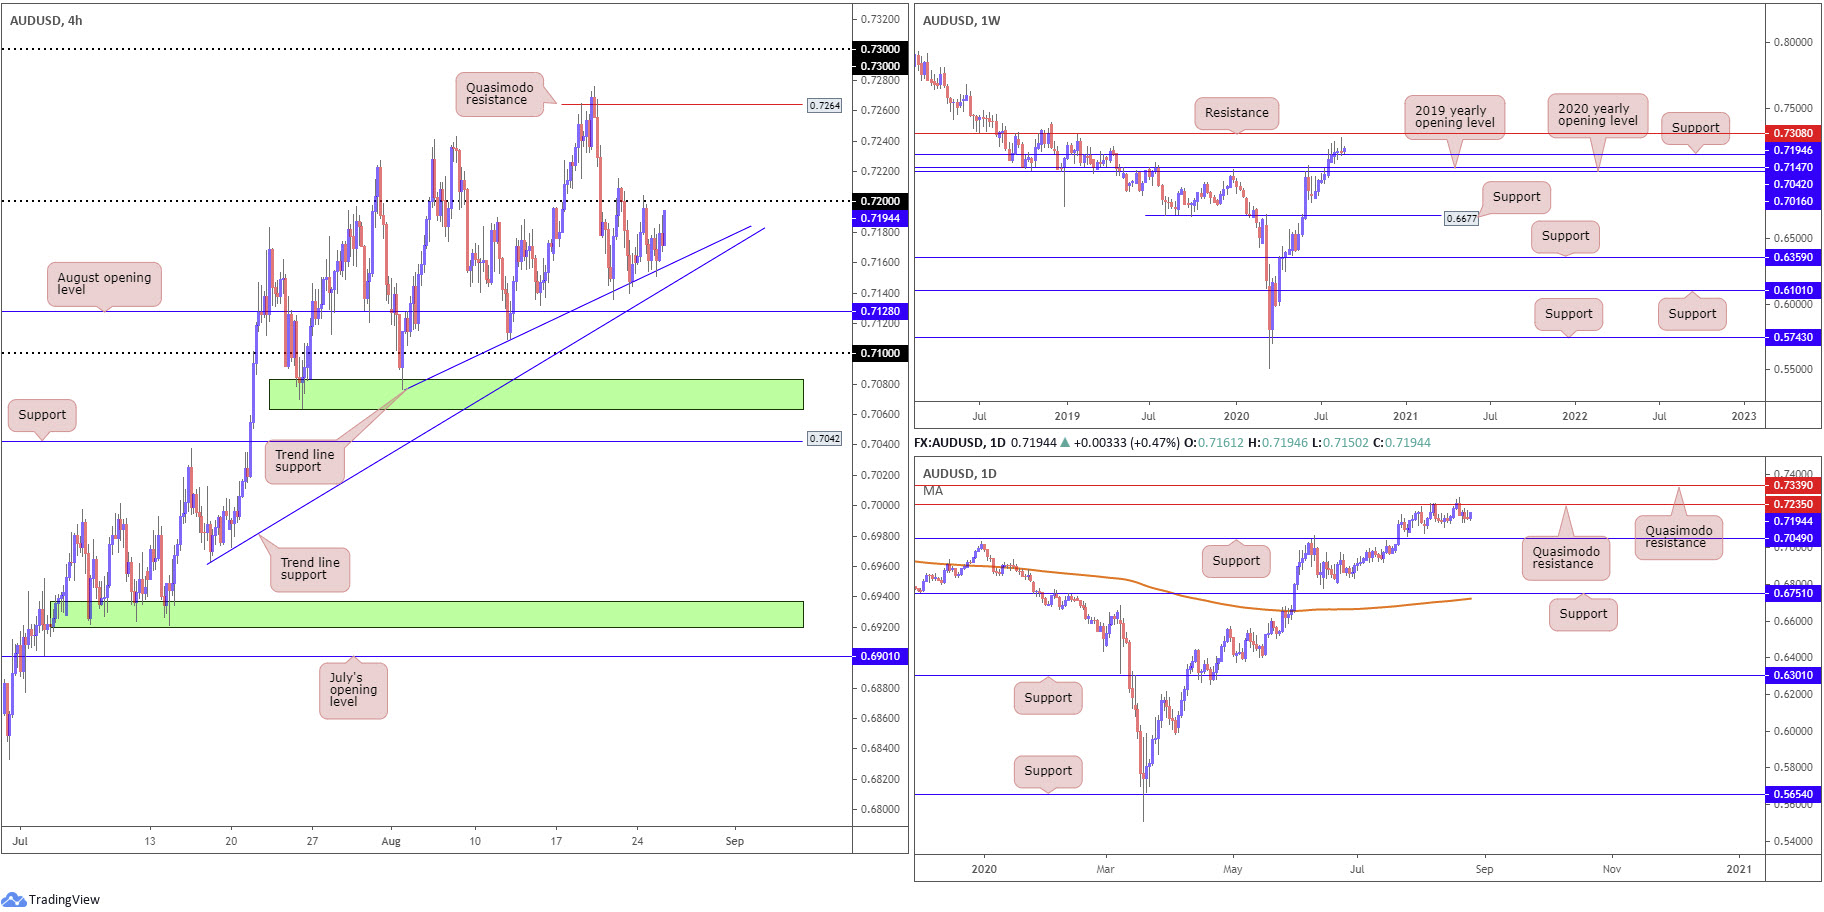
Task: Click the TradingView logo
Action: [x=51, y=899]
